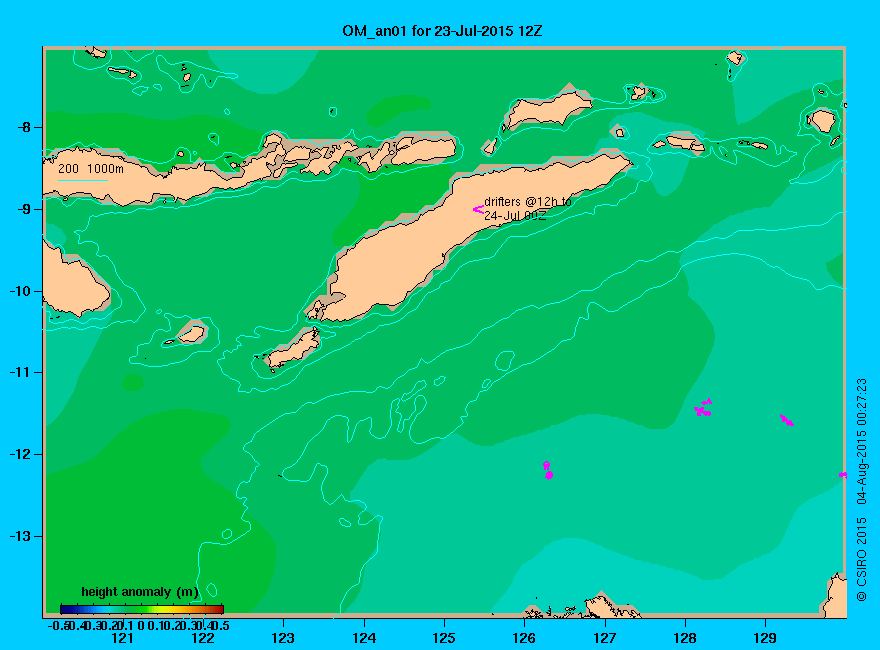Click the longitude label '121'
Screen dimensions: 880x650
122,638
